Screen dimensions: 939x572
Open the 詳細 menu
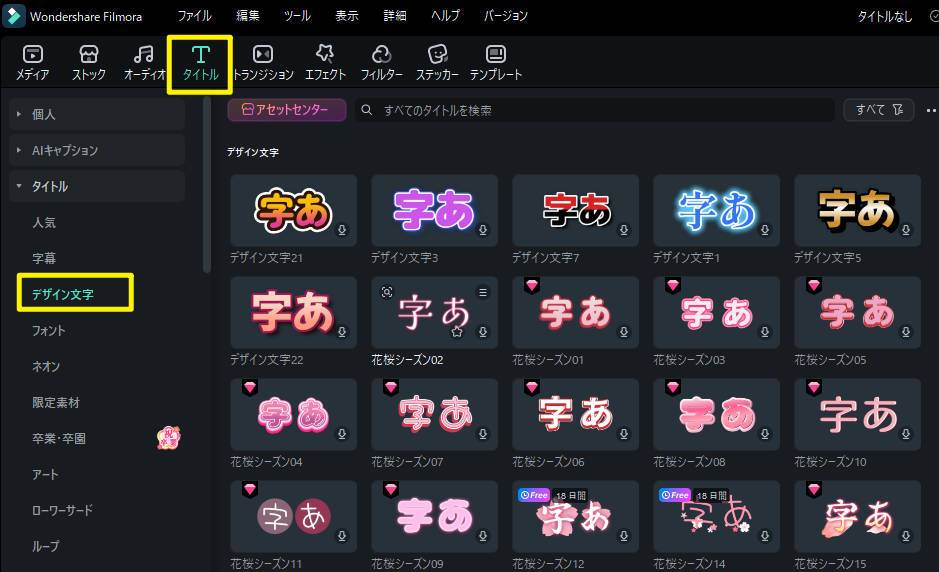pos(395,16)
